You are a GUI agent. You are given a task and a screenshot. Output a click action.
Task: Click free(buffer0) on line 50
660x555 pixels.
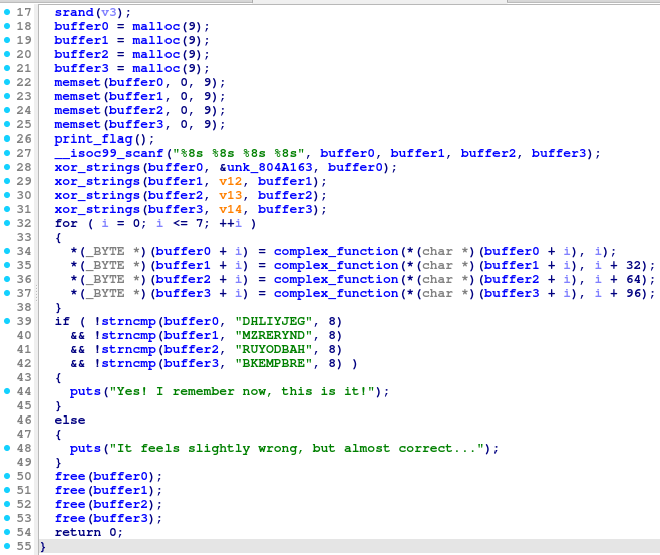(x=107, y=476)
